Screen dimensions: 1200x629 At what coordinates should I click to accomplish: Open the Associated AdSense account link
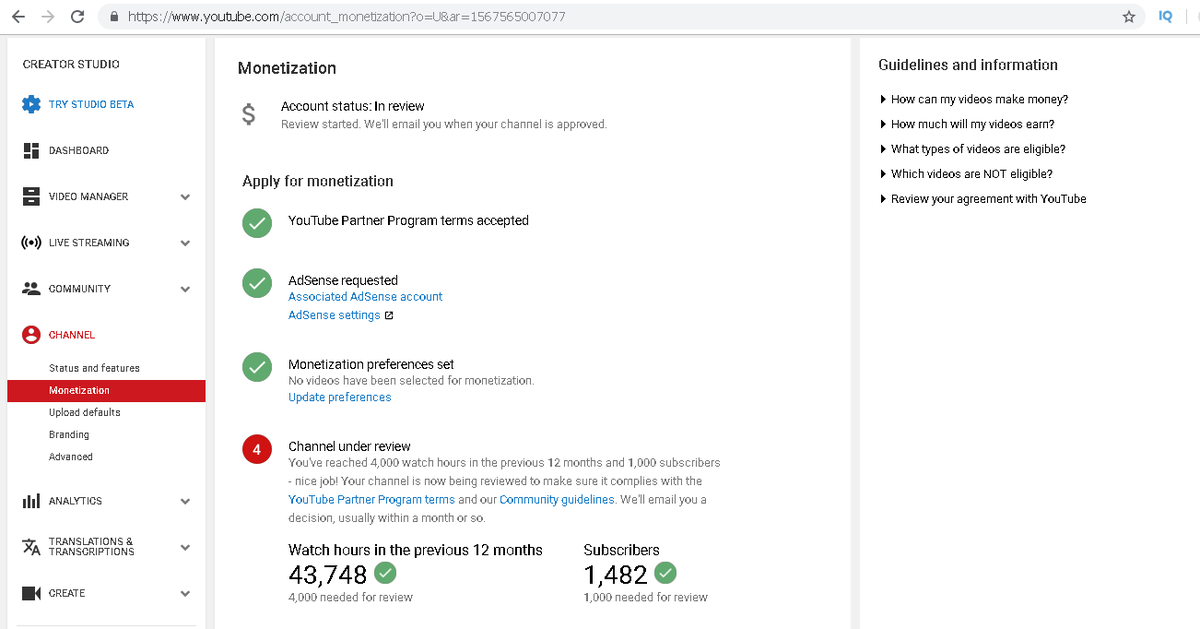365,297
